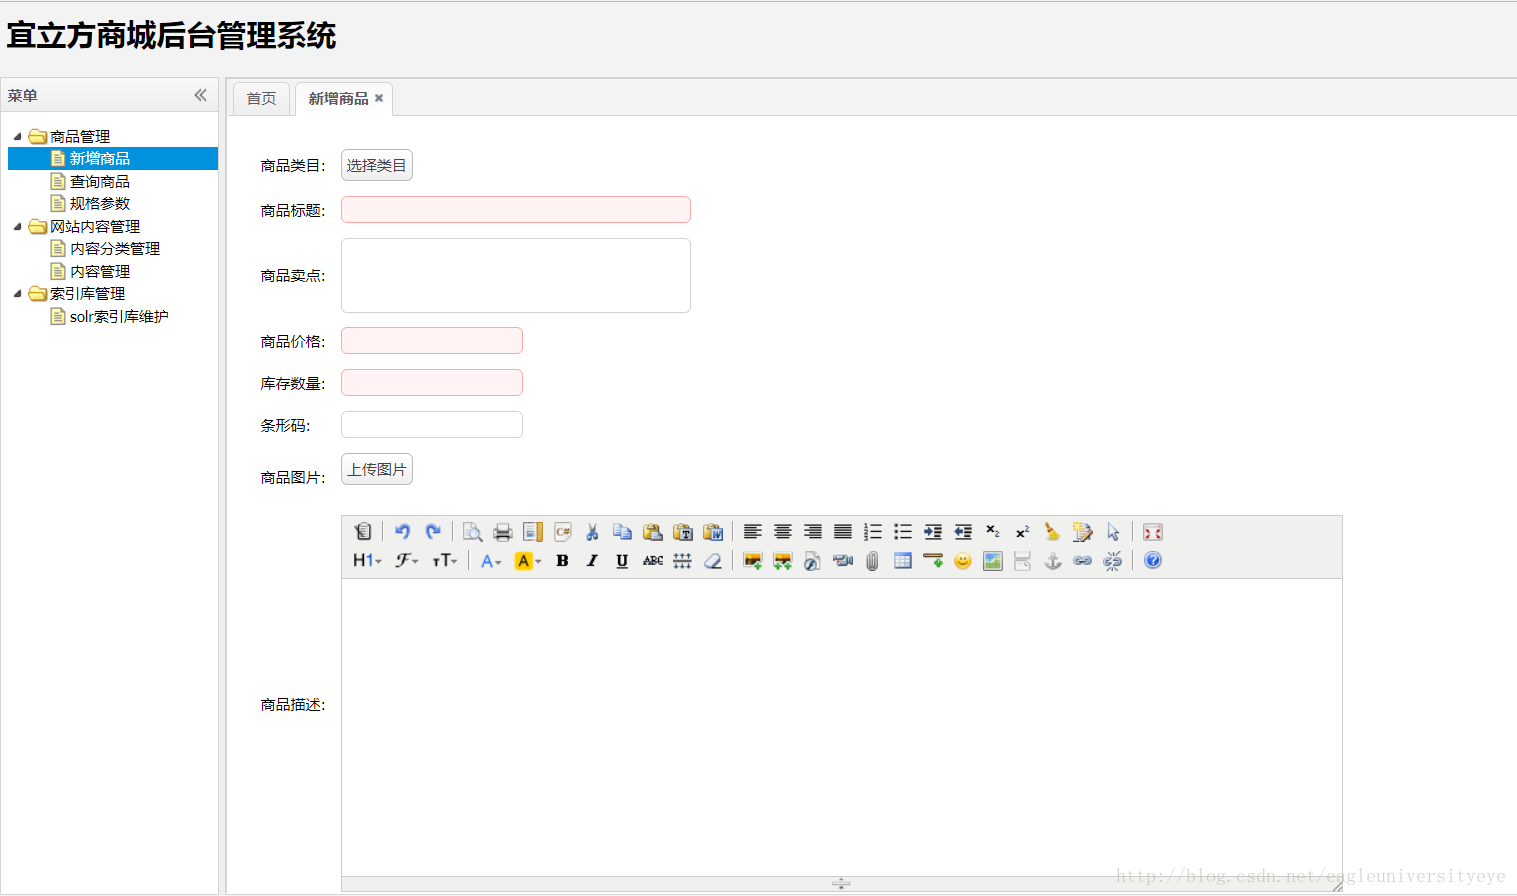Insert horizontal rule
1517x896 pixels.
point(932,561)
